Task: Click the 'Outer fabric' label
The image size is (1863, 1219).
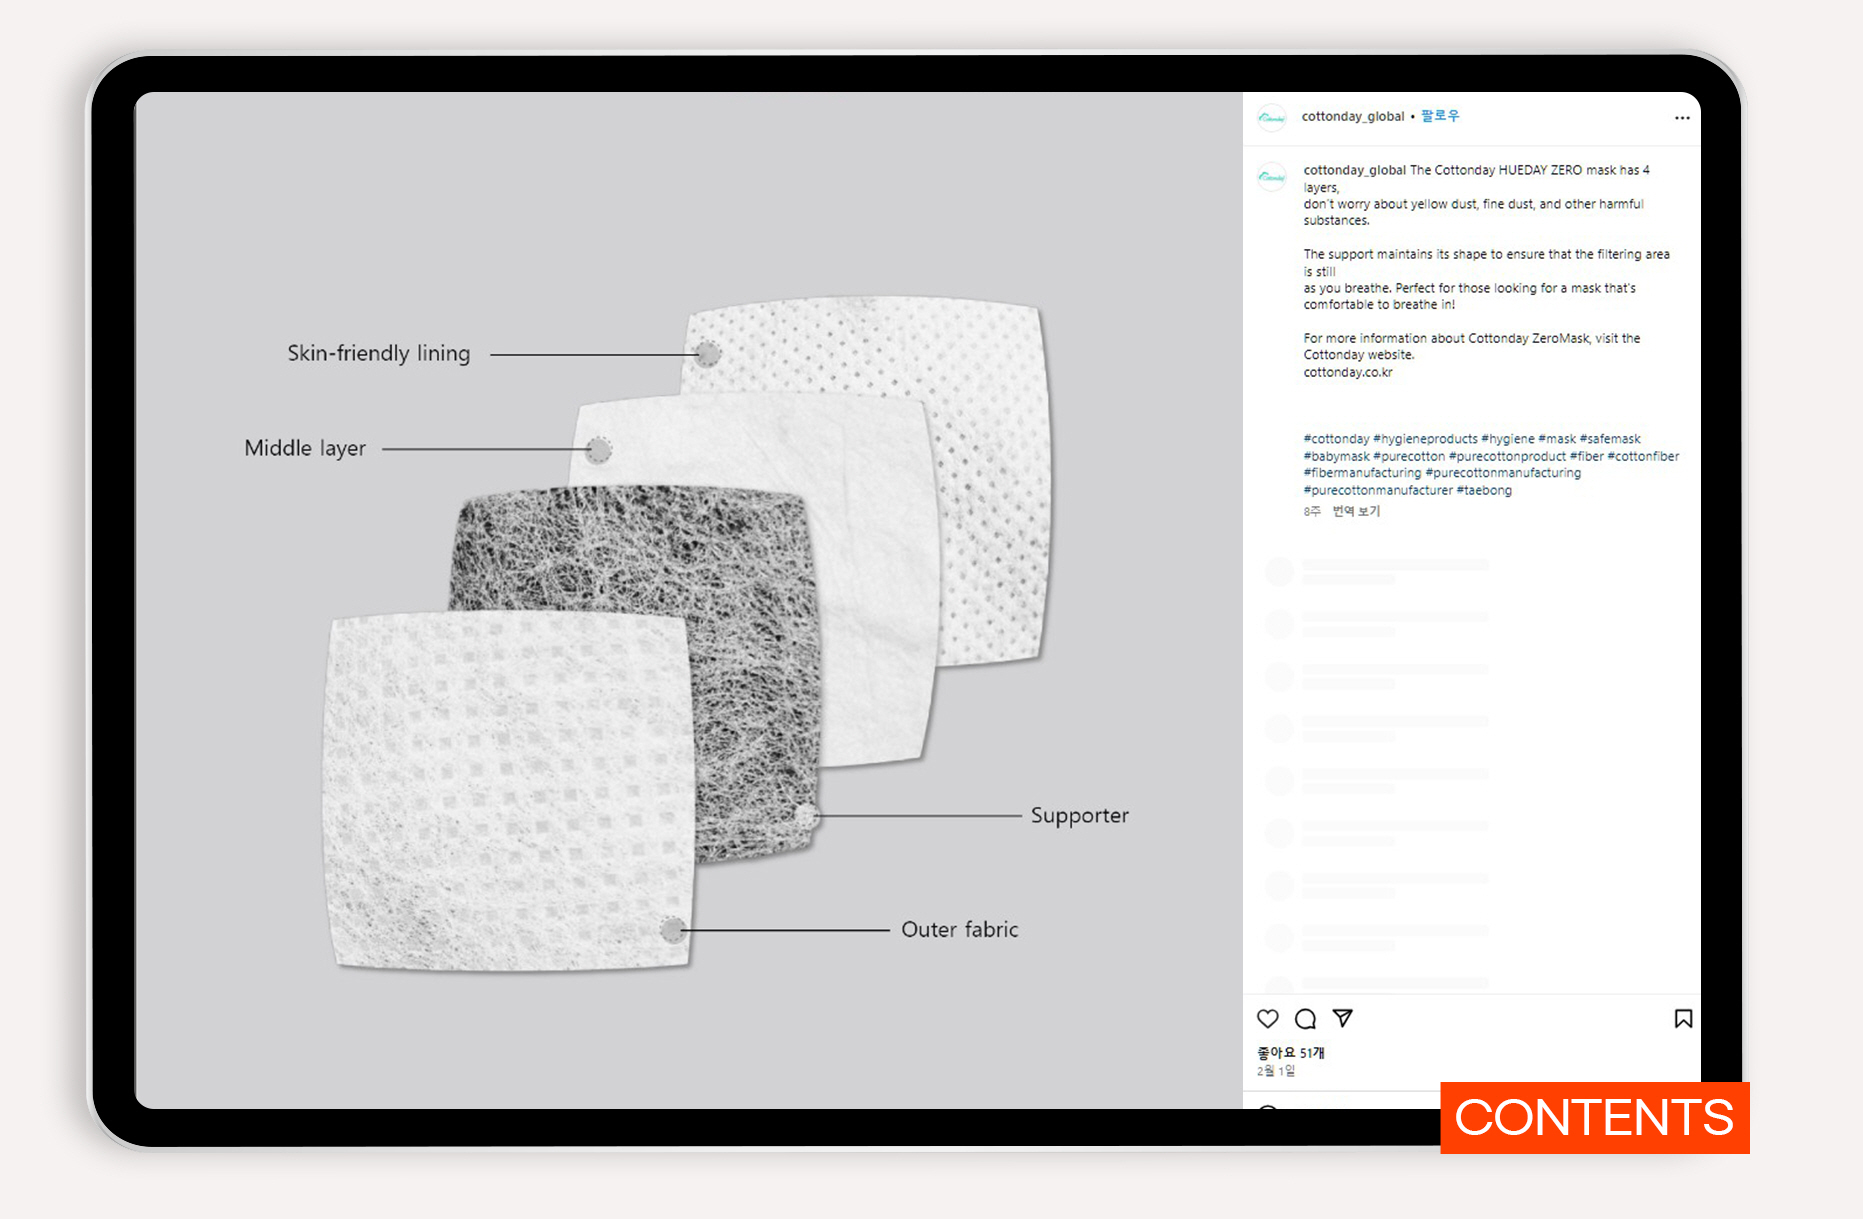Action: tap(960, 930)
